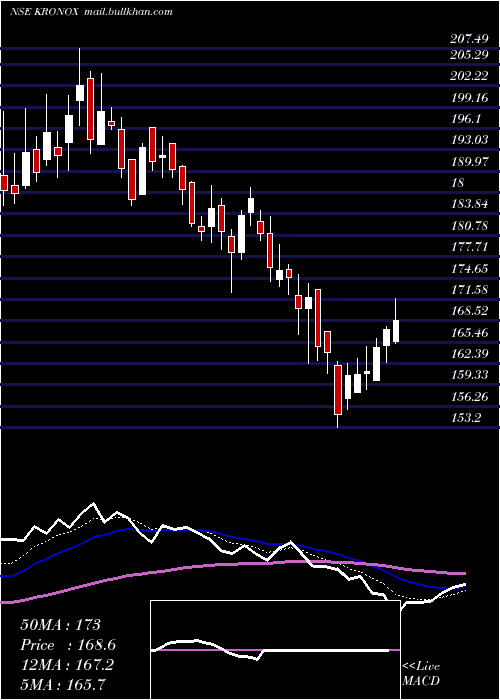This screenshot has width=500, height=700.
Task: Click the Price : 168.6 readout
Action: point(68,645)
